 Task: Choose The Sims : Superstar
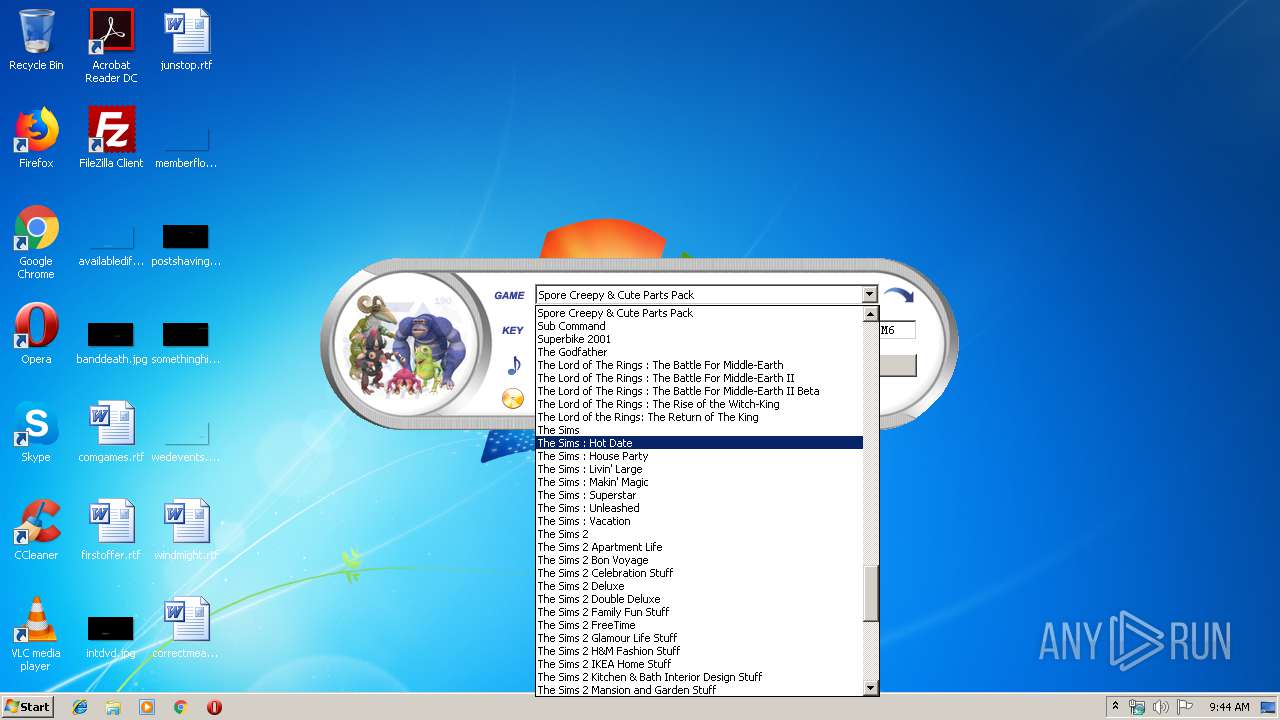(x=699, y=495)
